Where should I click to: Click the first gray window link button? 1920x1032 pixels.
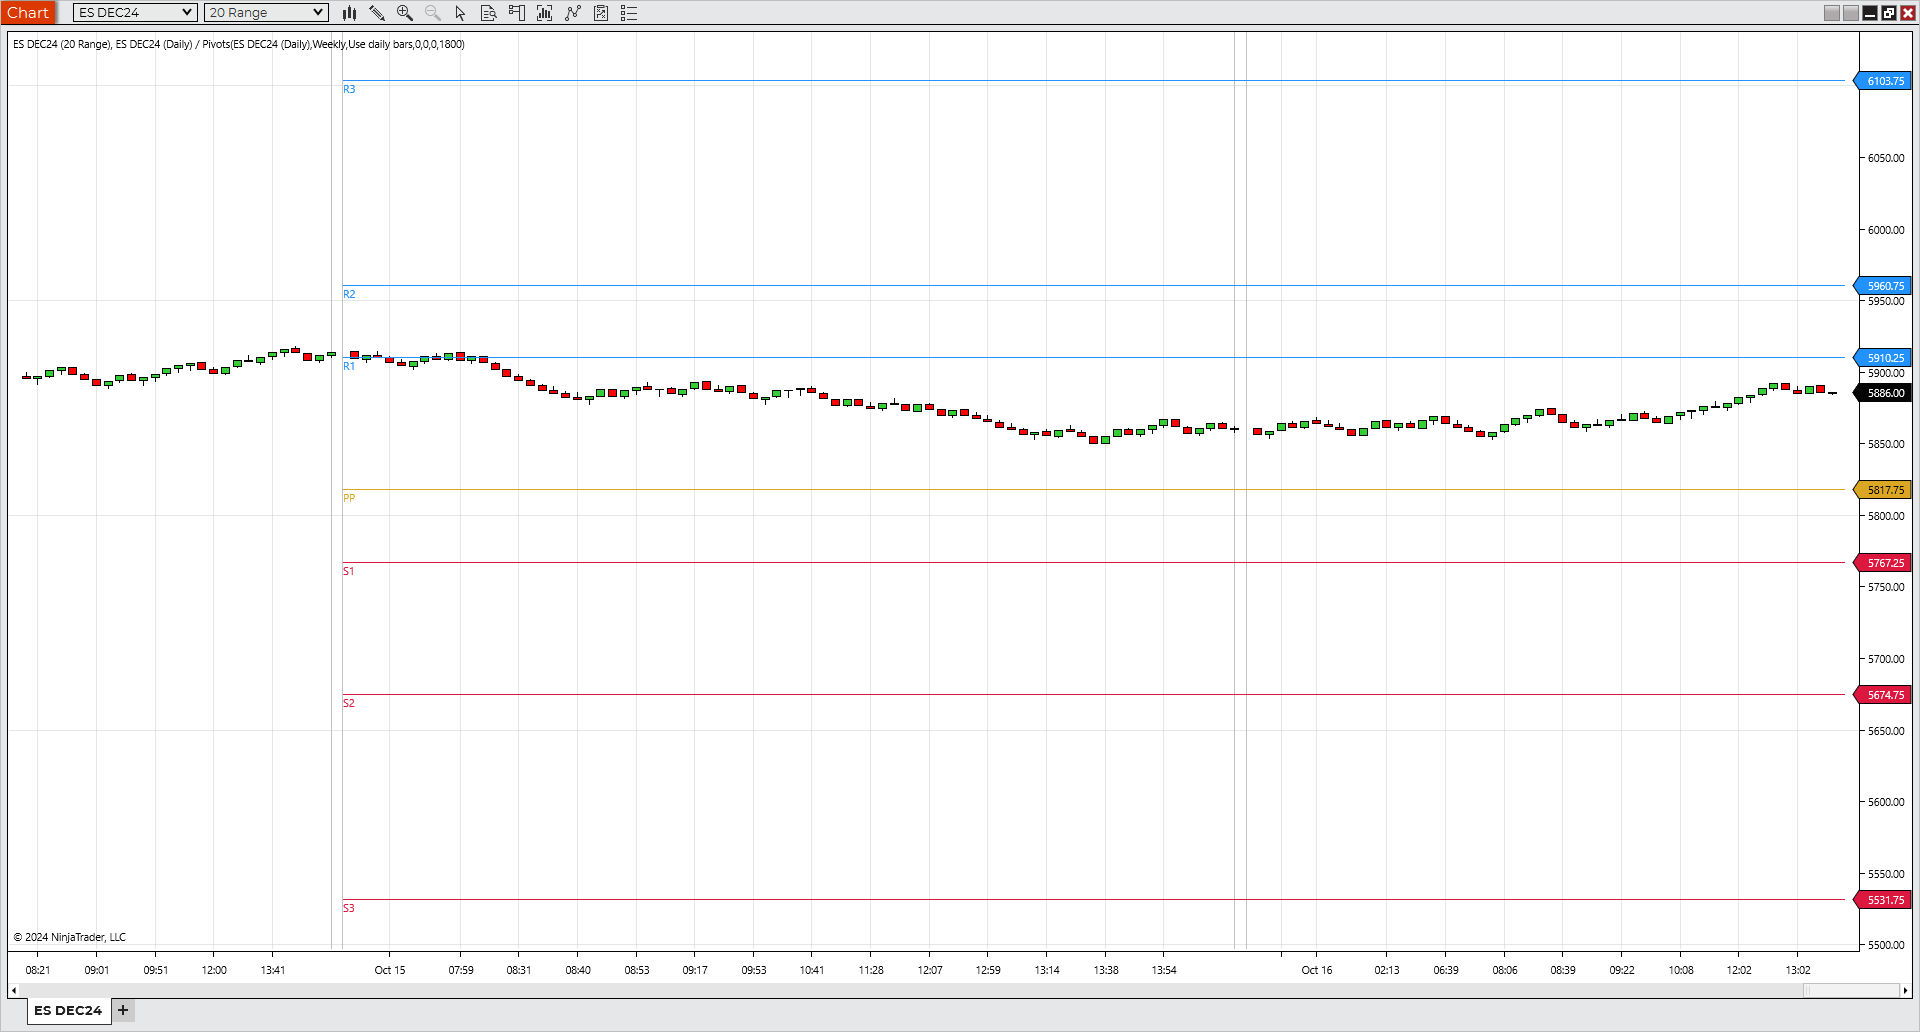(1832, 13)
